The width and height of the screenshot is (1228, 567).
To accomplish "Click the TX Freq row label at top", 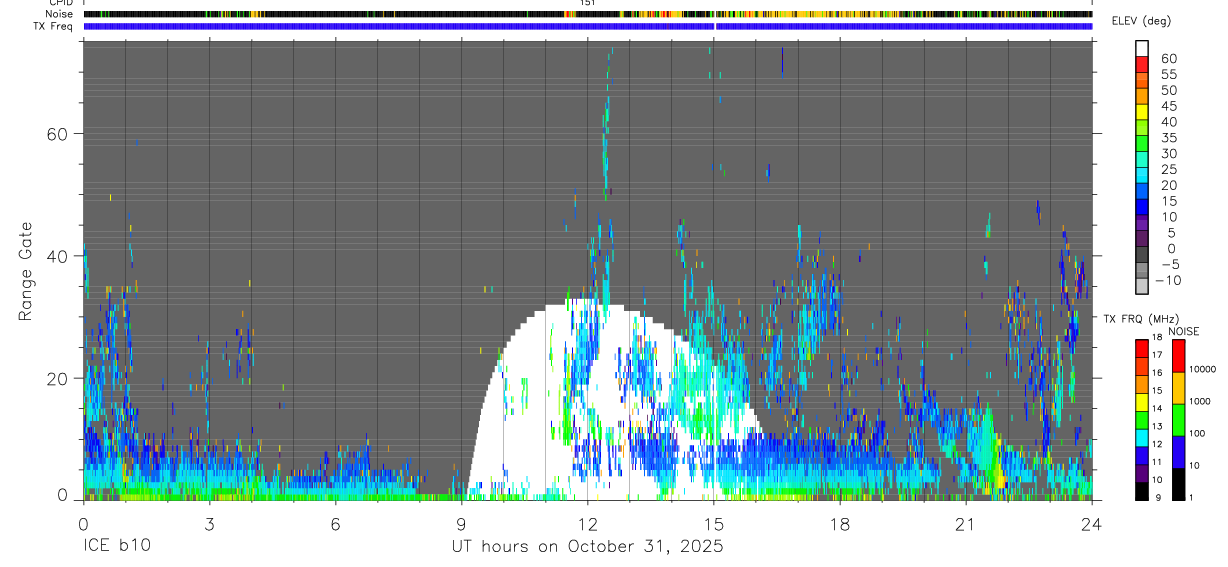I will (54, 26).
